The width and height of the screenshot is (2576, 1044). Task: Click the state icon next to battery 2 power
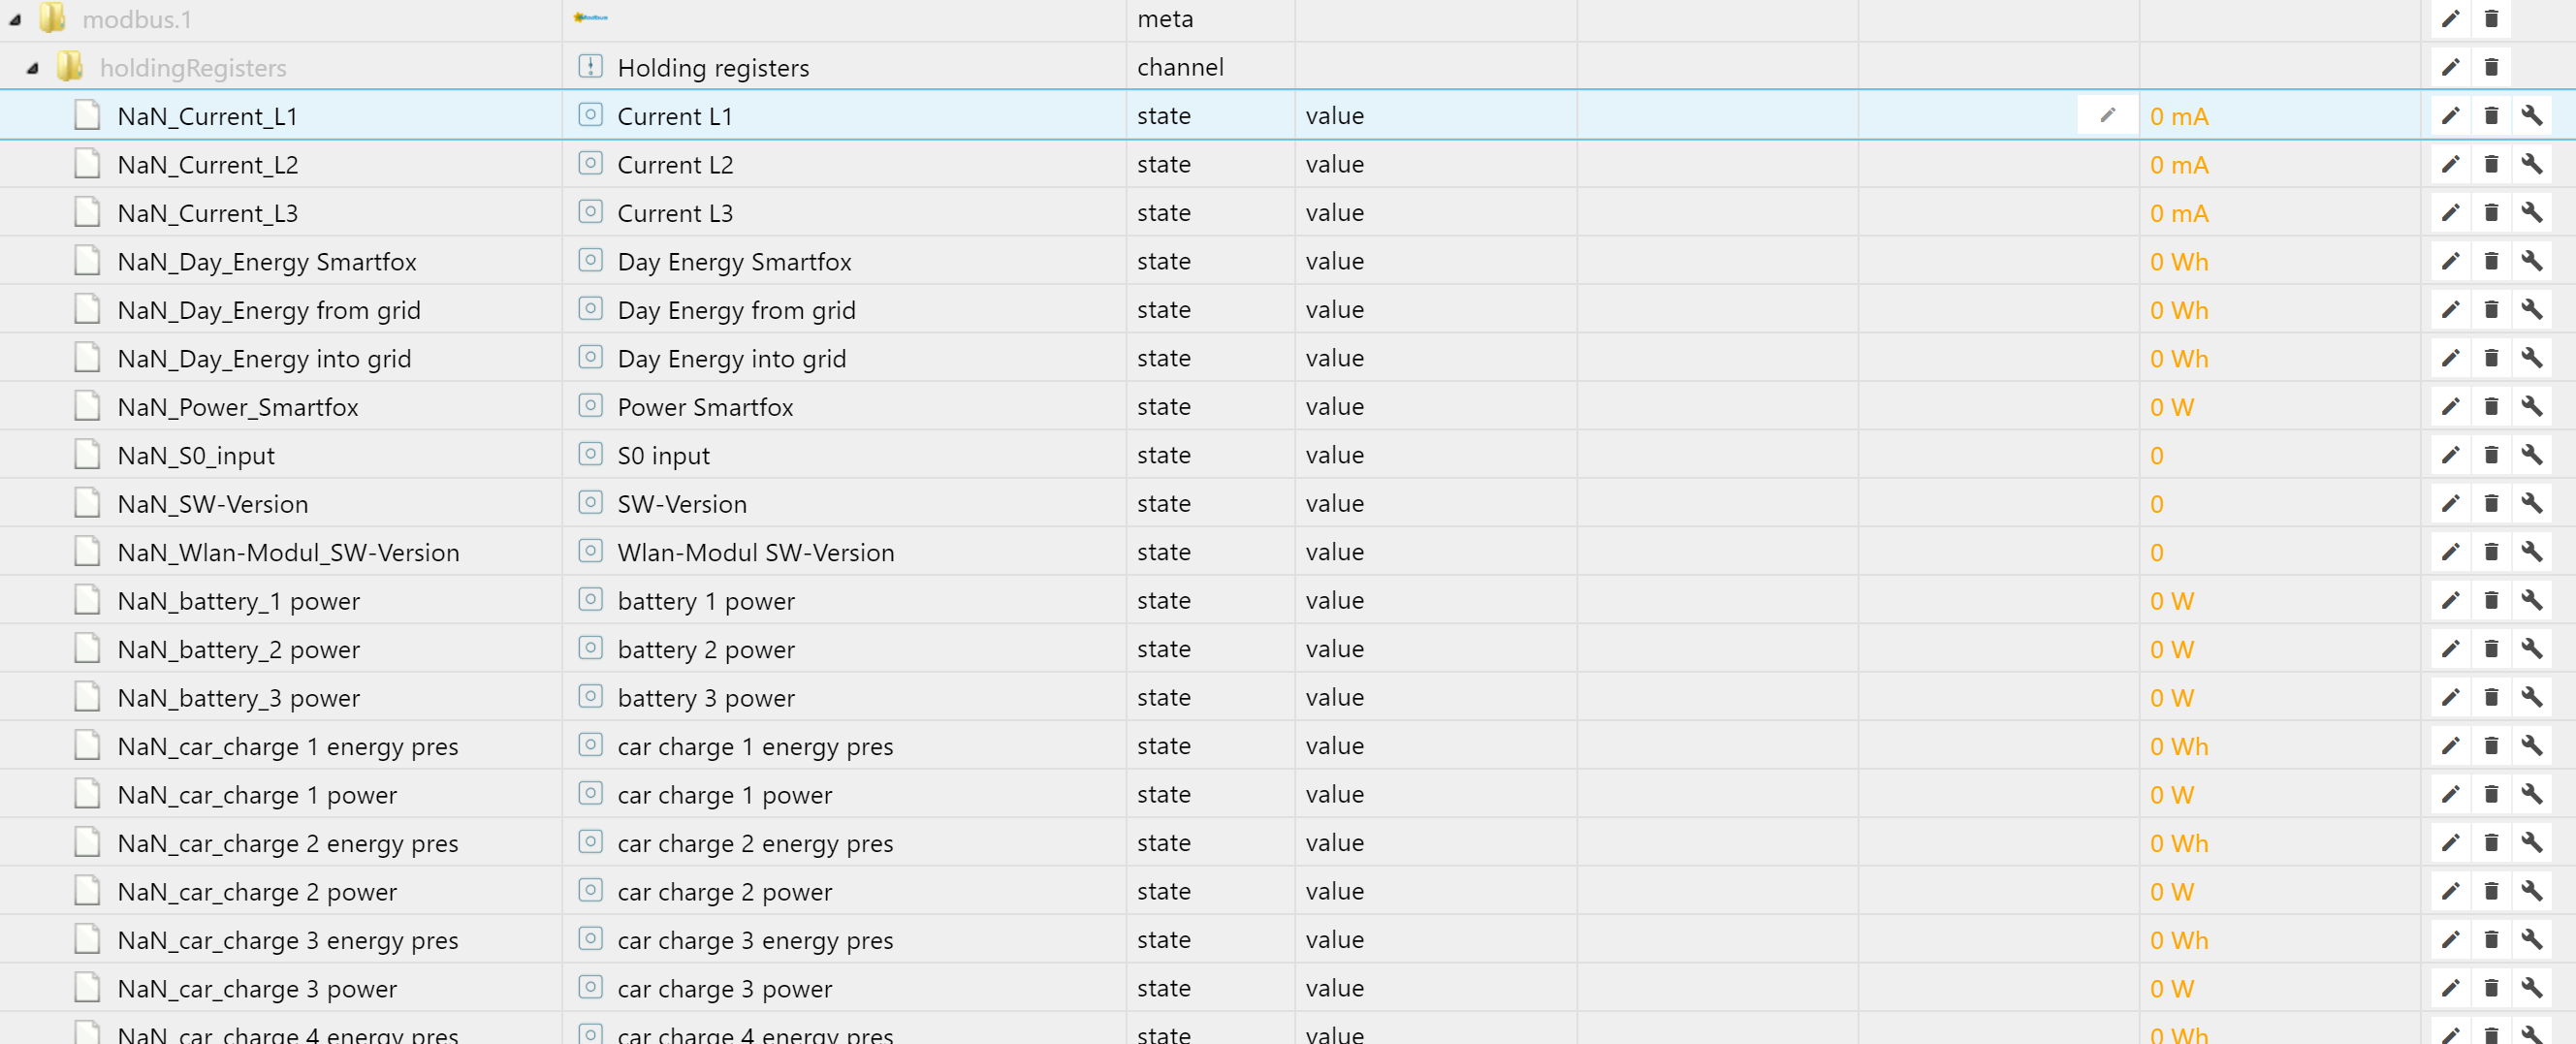[x=591, y=649]
